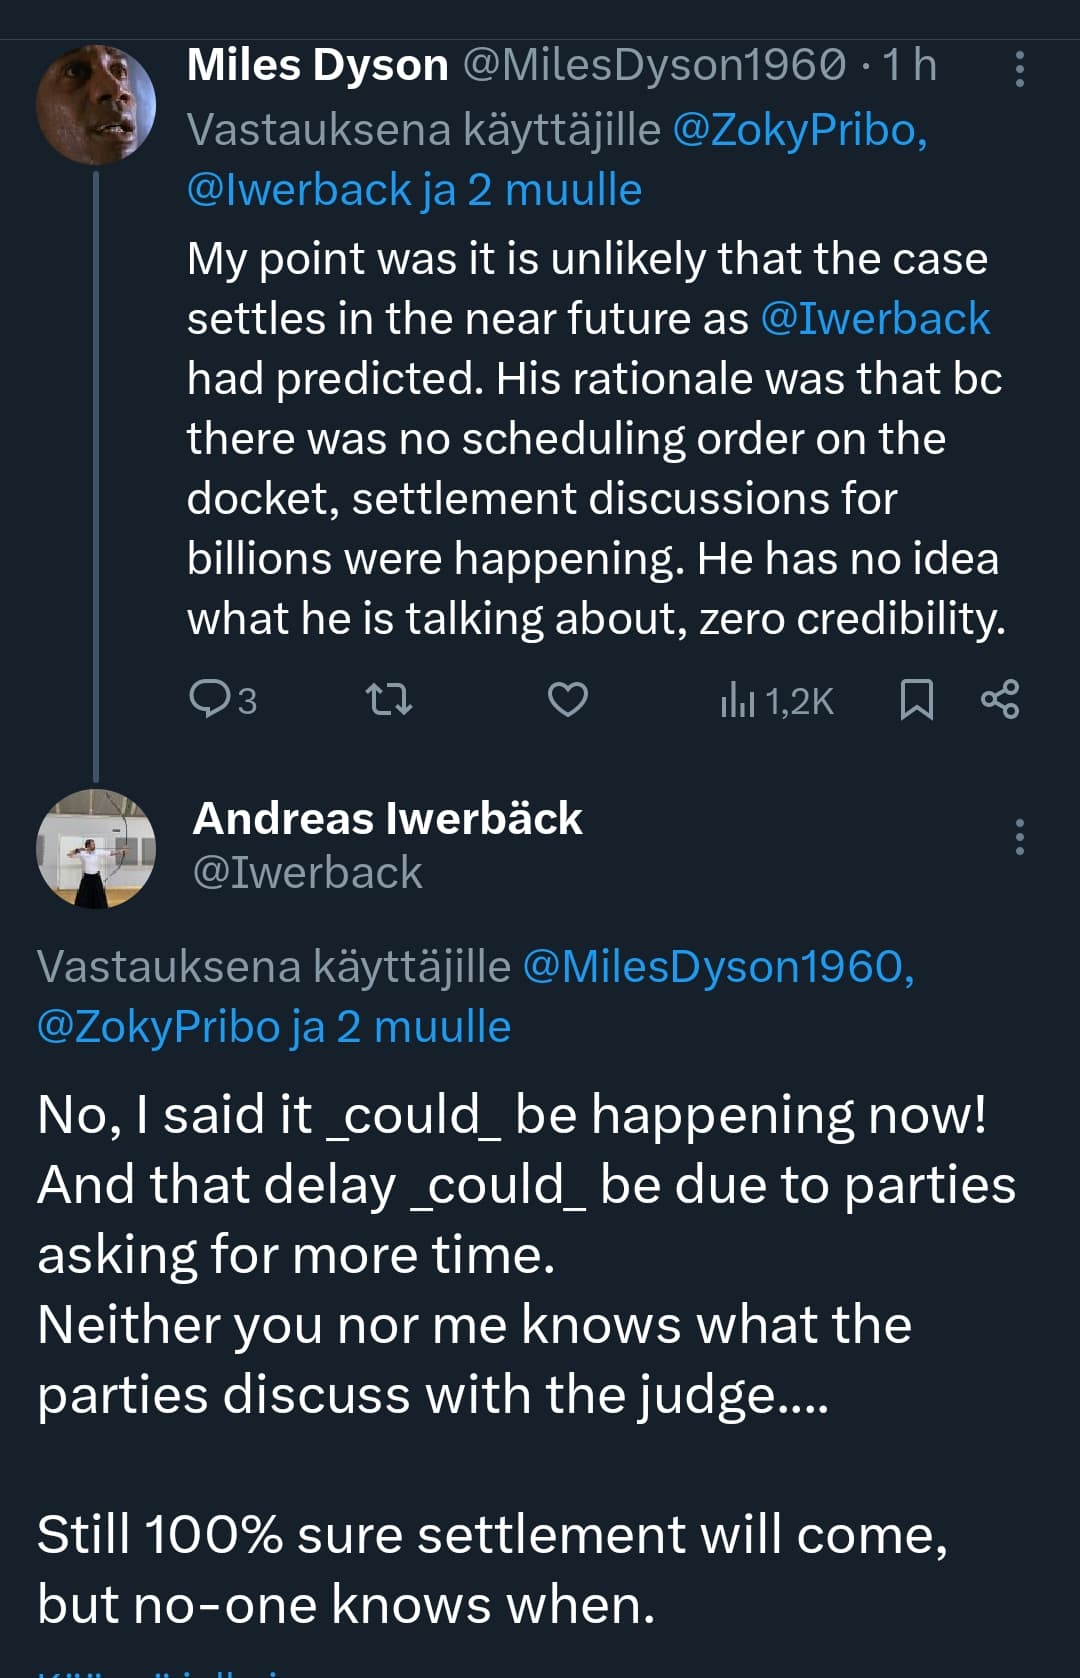The image size is (1080, 1678).
Task: Open more options for Miles Dyson's tweet
Action: click(x=1019, y=68)
